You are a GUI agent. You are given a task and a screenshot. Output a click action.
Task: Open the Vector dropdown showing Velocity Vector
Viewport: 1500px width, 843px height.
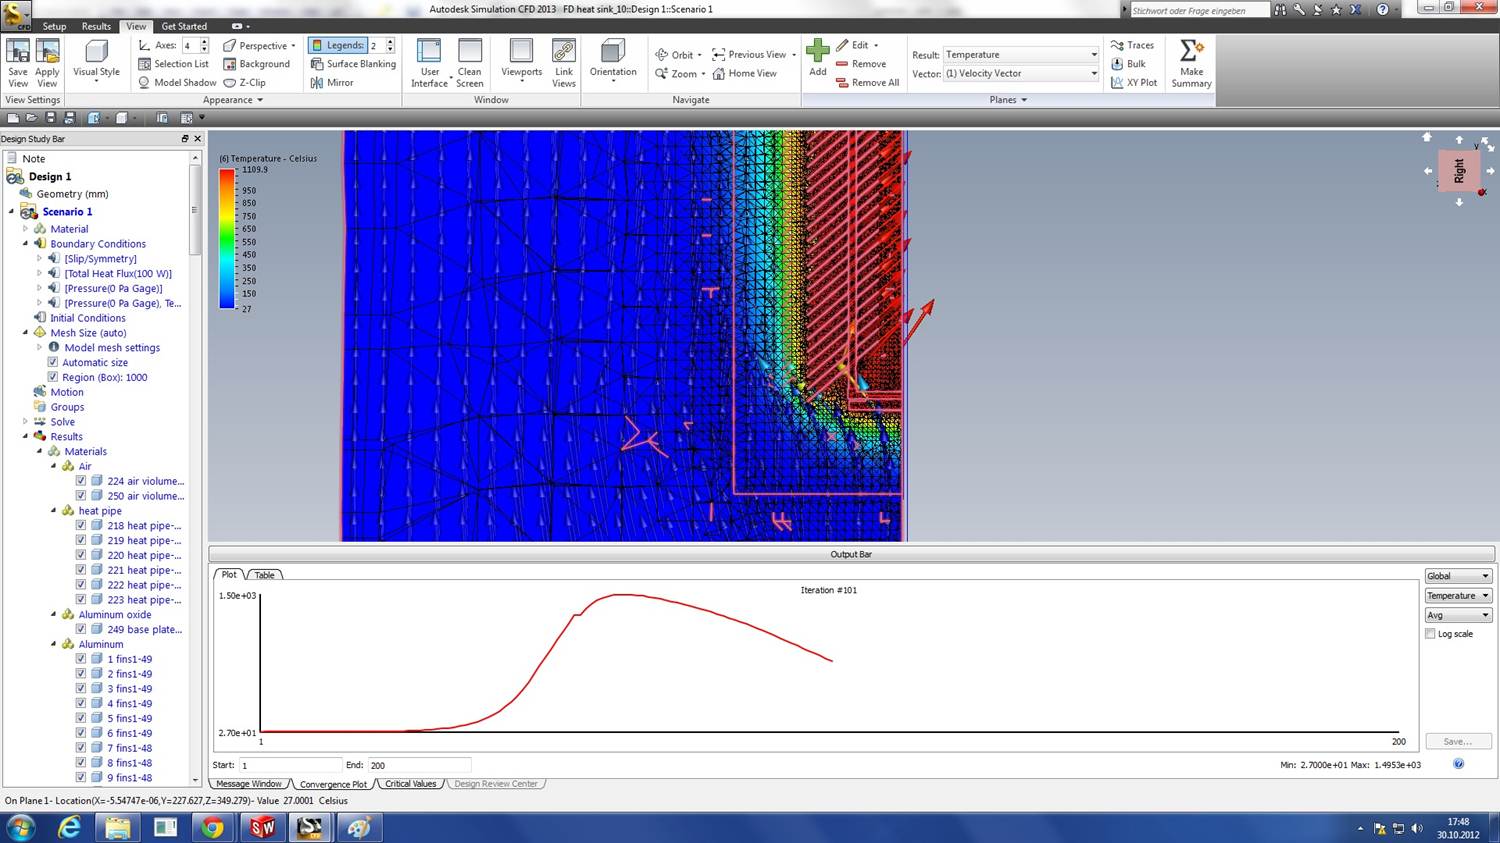1021,74
